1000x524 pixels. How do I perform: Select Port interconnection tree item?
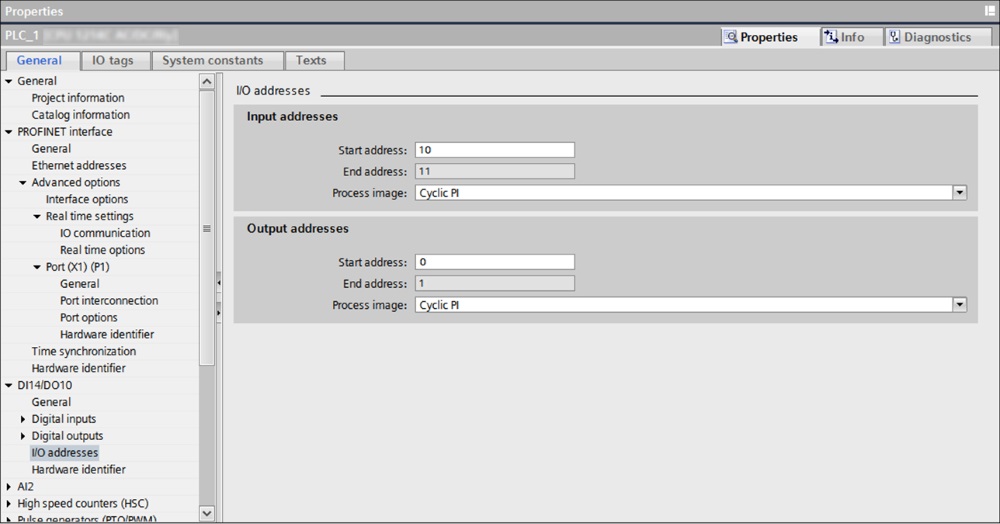tap(108, 301)
